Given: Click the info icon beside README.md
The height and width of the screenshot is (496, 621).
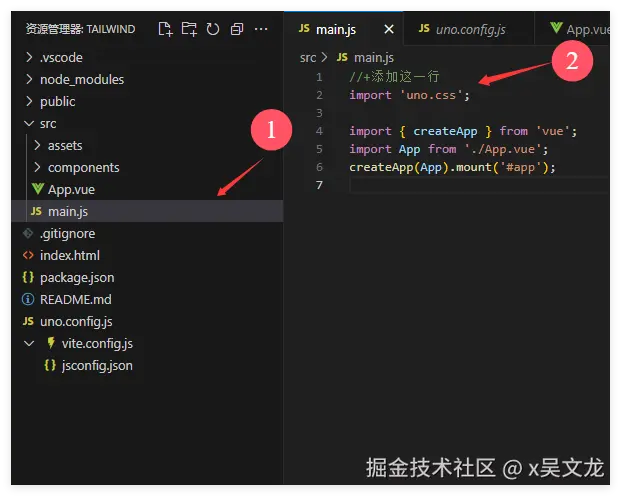Looking at the screenshot, I should [28, 299].
